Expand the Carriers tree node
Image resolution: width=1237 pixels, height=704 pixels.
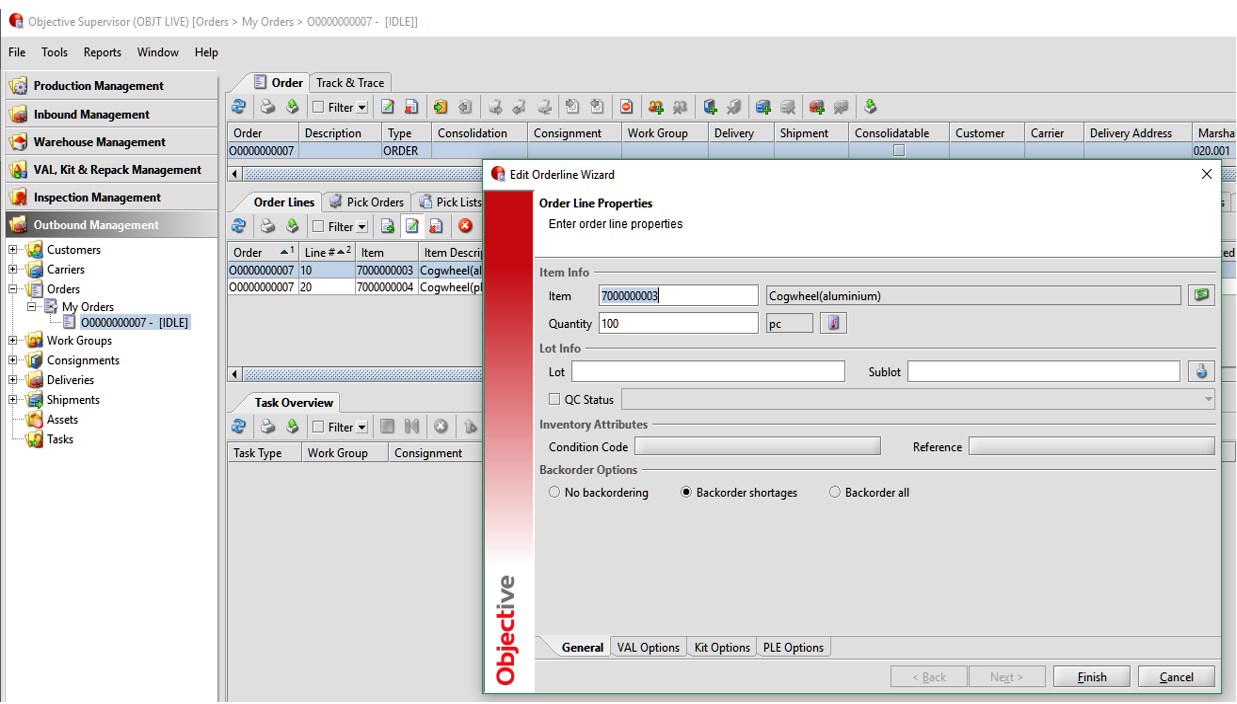pos(13,269)
